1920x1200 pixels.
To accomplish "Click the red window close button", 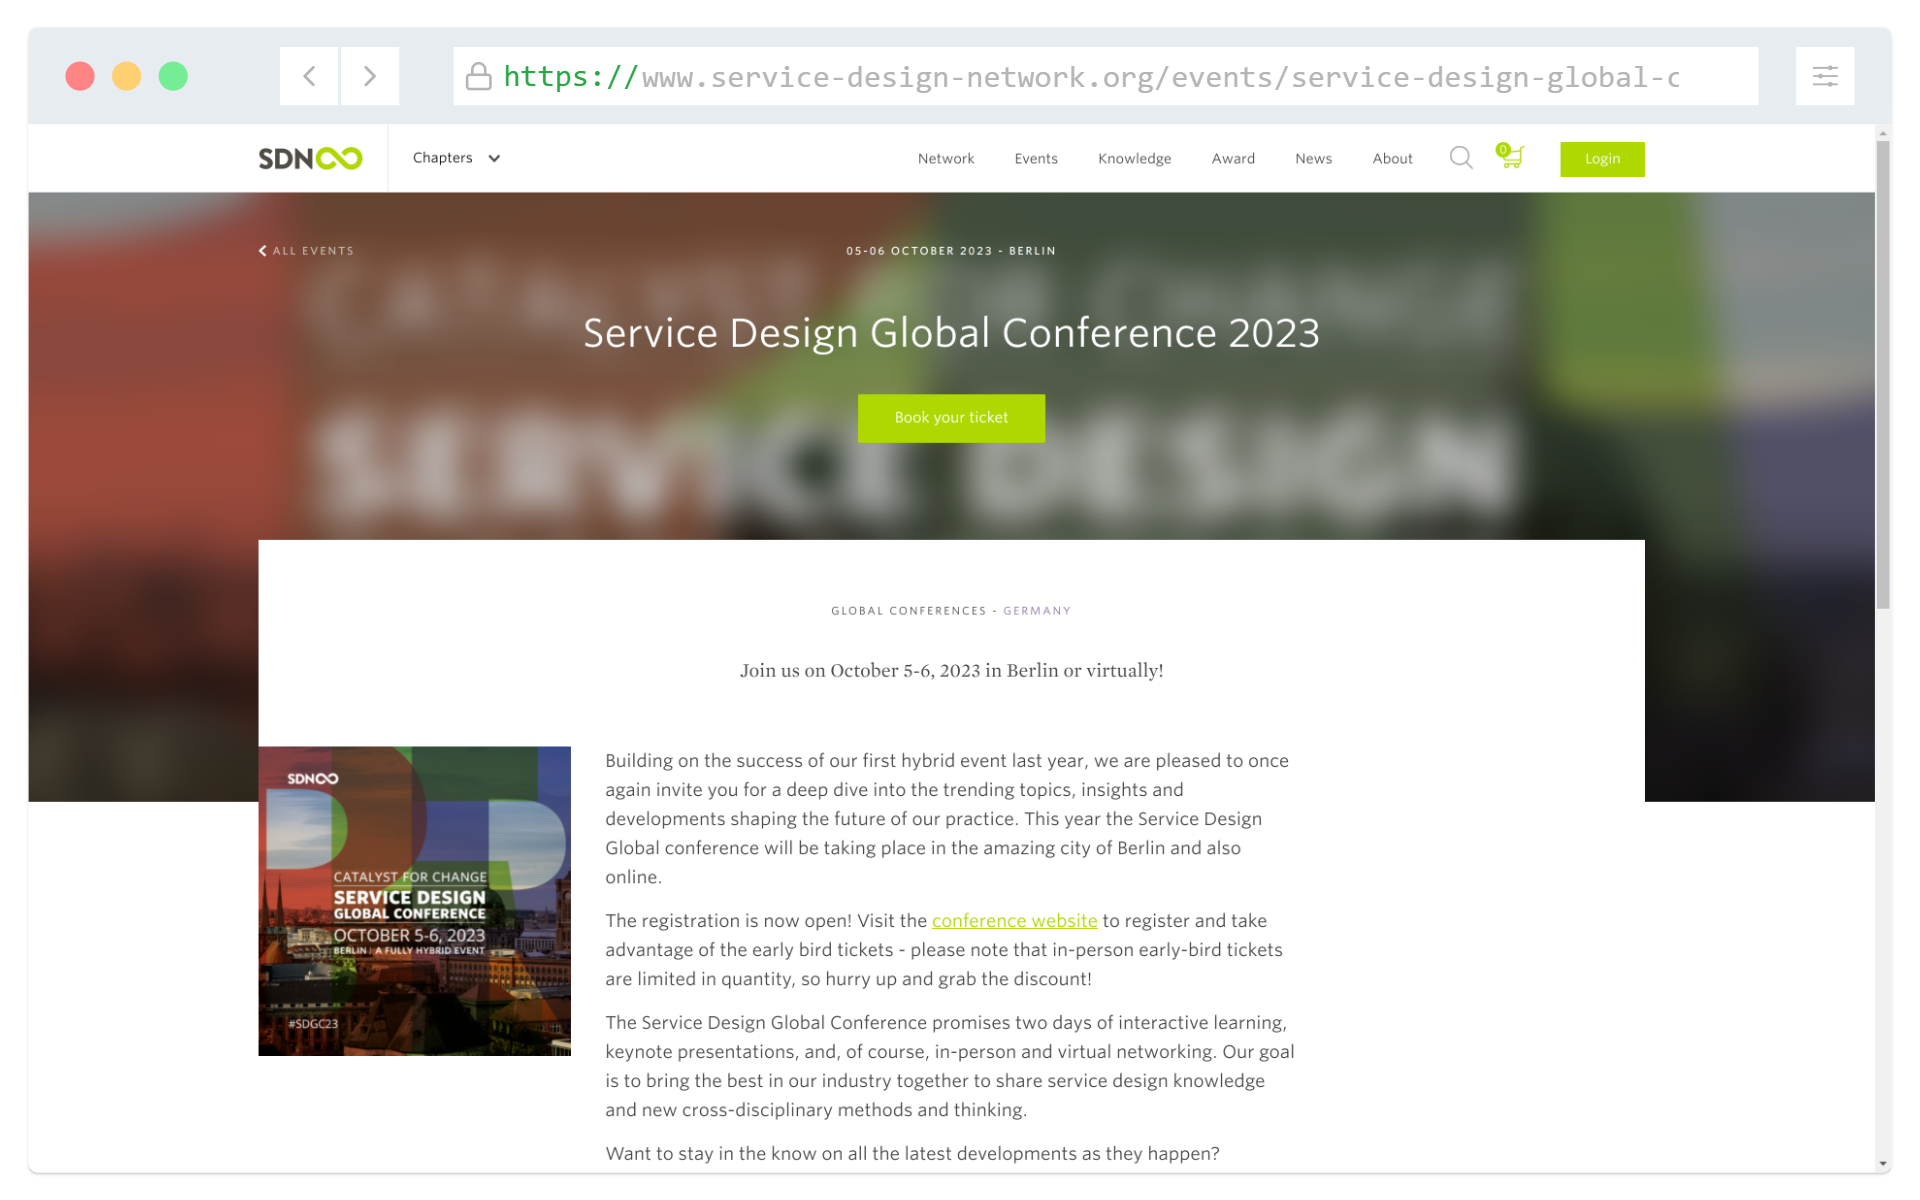I will point(80,76).
